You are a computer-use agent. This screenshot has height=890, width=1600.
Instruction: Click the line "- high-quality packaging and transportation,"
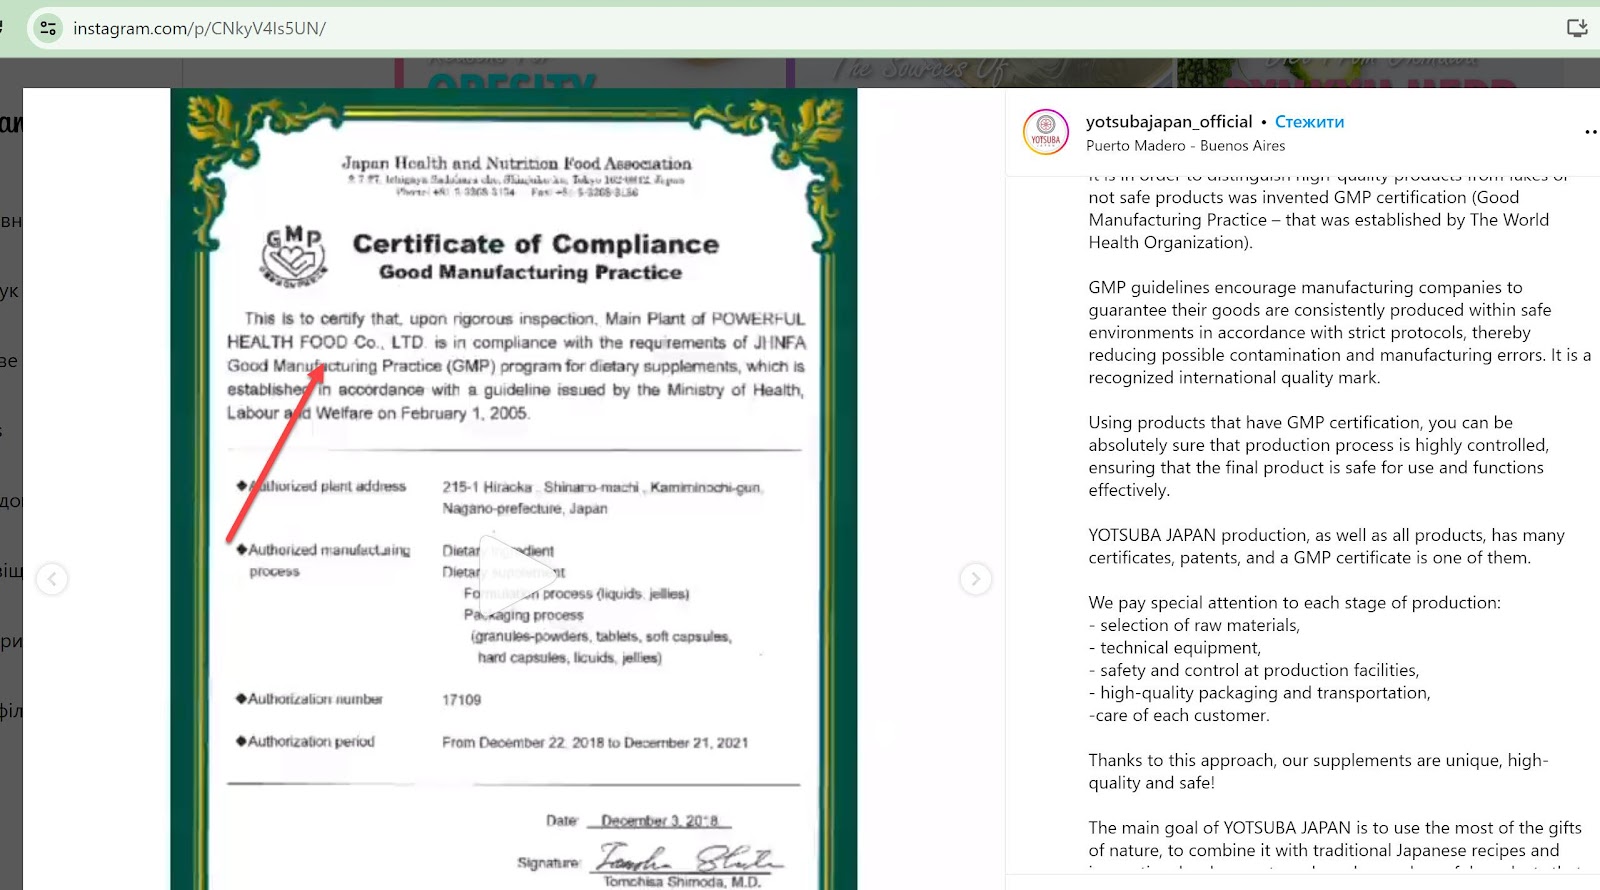click(1259, 693)
